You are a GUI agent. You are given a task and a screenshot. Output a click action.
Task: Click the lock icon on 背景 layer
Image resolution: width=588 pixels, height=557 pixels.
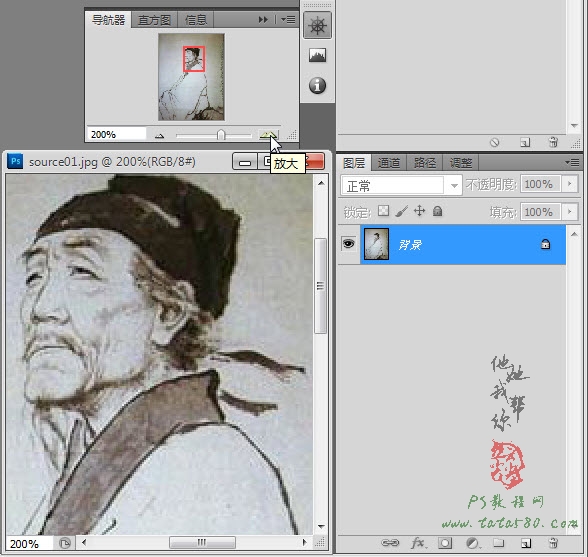pos(545,244)
